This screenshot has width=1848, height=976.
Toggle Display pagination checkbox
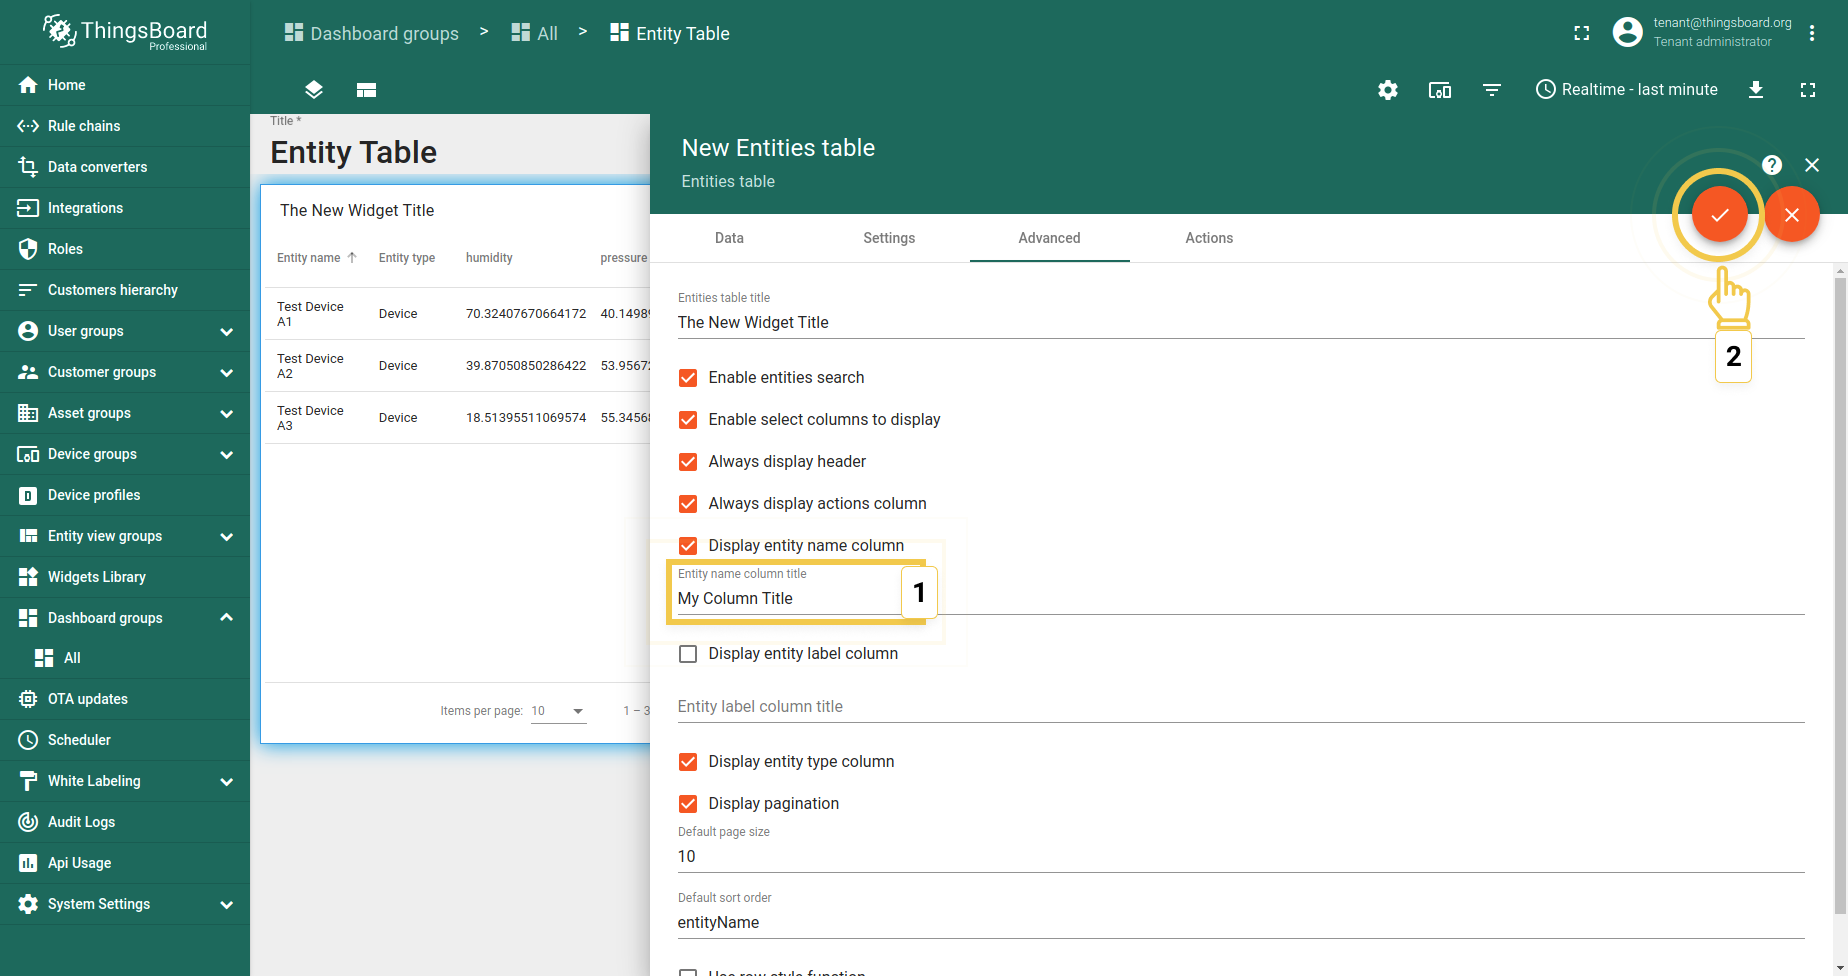tap(688, 804)
